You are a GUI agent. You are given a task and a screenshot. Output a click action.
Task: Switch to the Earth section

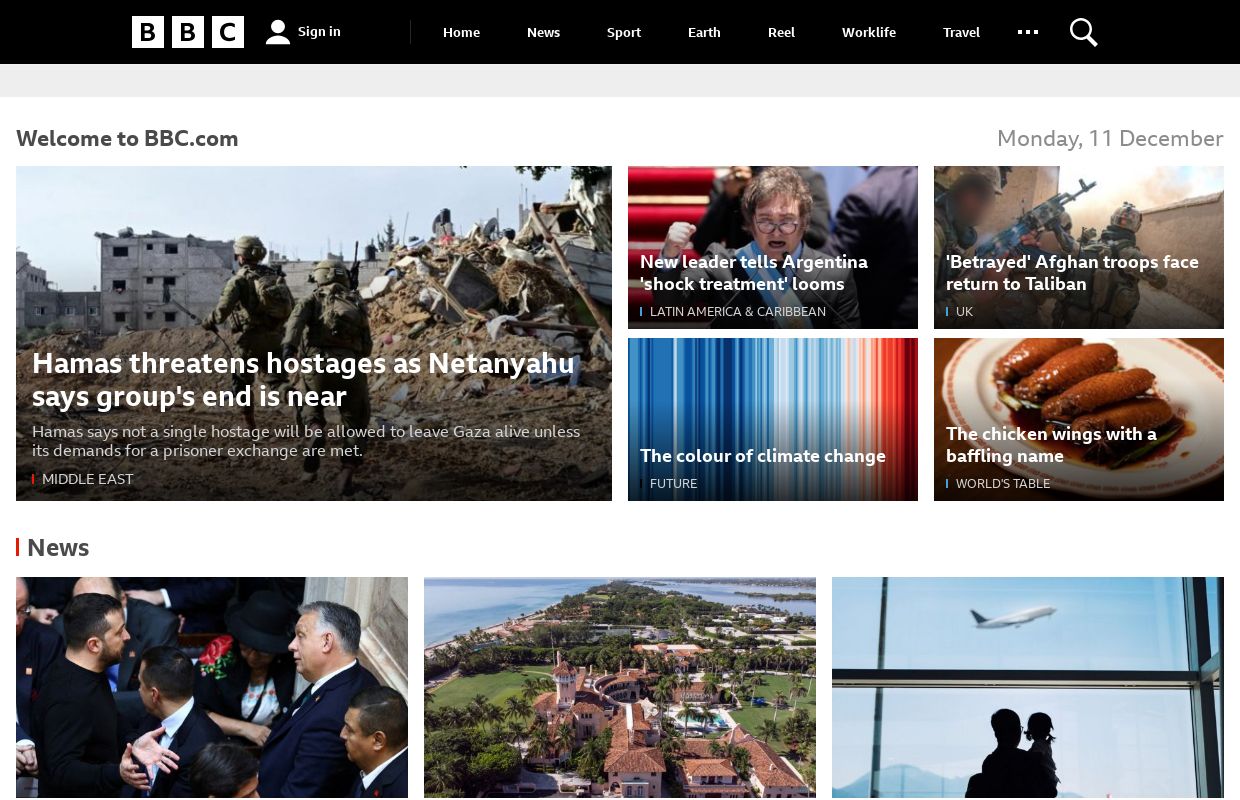(704, 32)
